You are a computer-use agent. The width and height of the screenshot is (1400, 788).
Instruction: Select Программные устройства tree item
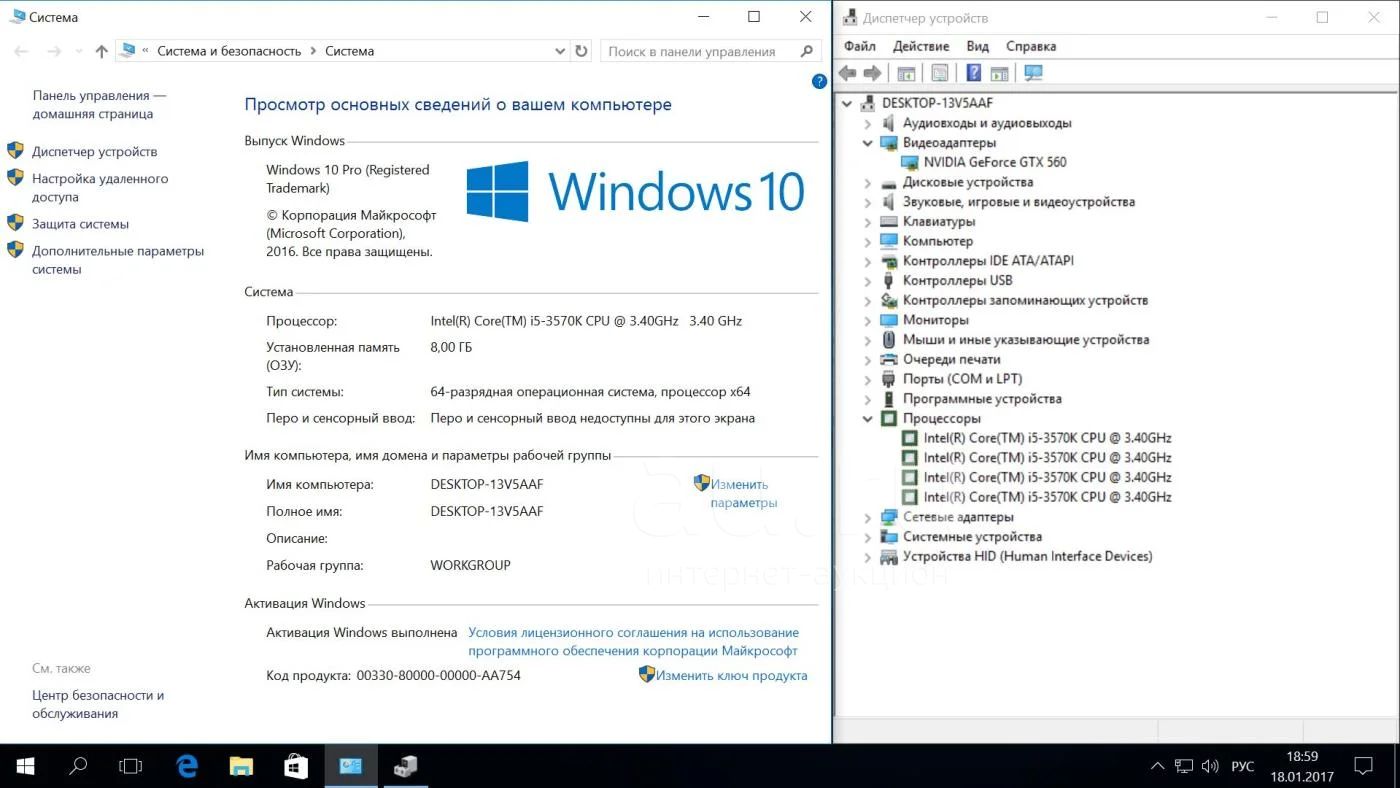(x=982, y=399)
